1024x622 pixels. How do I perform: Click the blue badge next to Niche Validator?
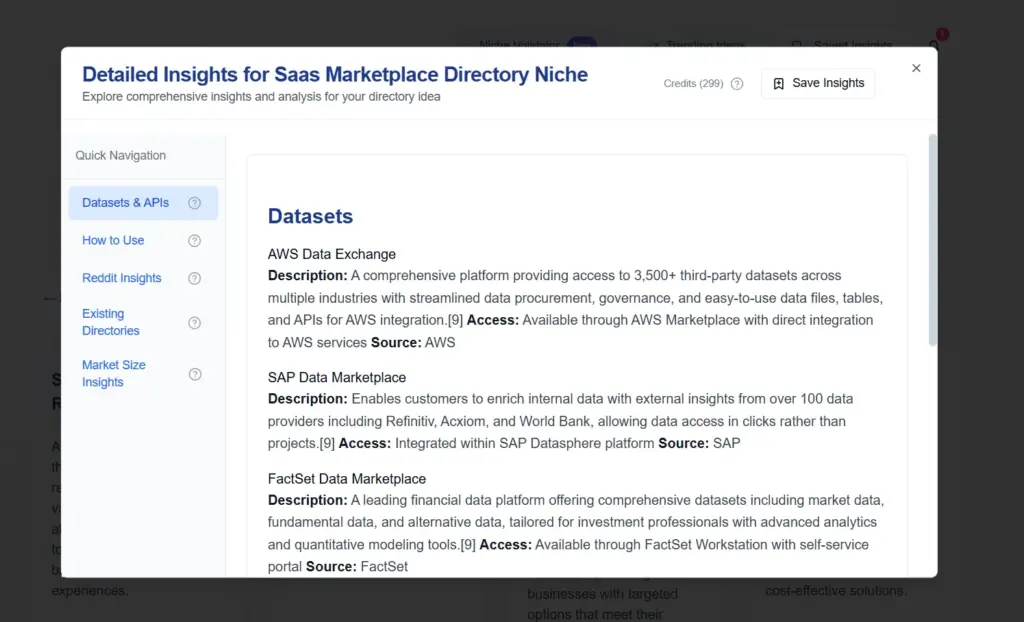[x=582, y=45]
